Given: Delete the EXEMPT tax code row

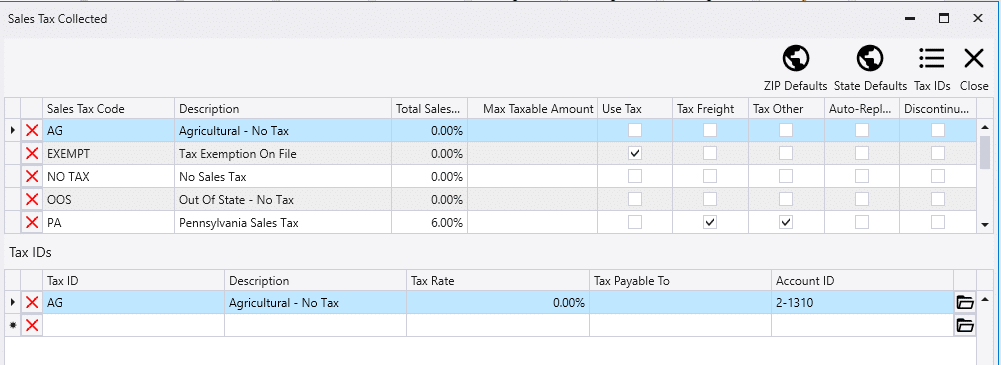Looking at the screenshot, I should (32, 154).
